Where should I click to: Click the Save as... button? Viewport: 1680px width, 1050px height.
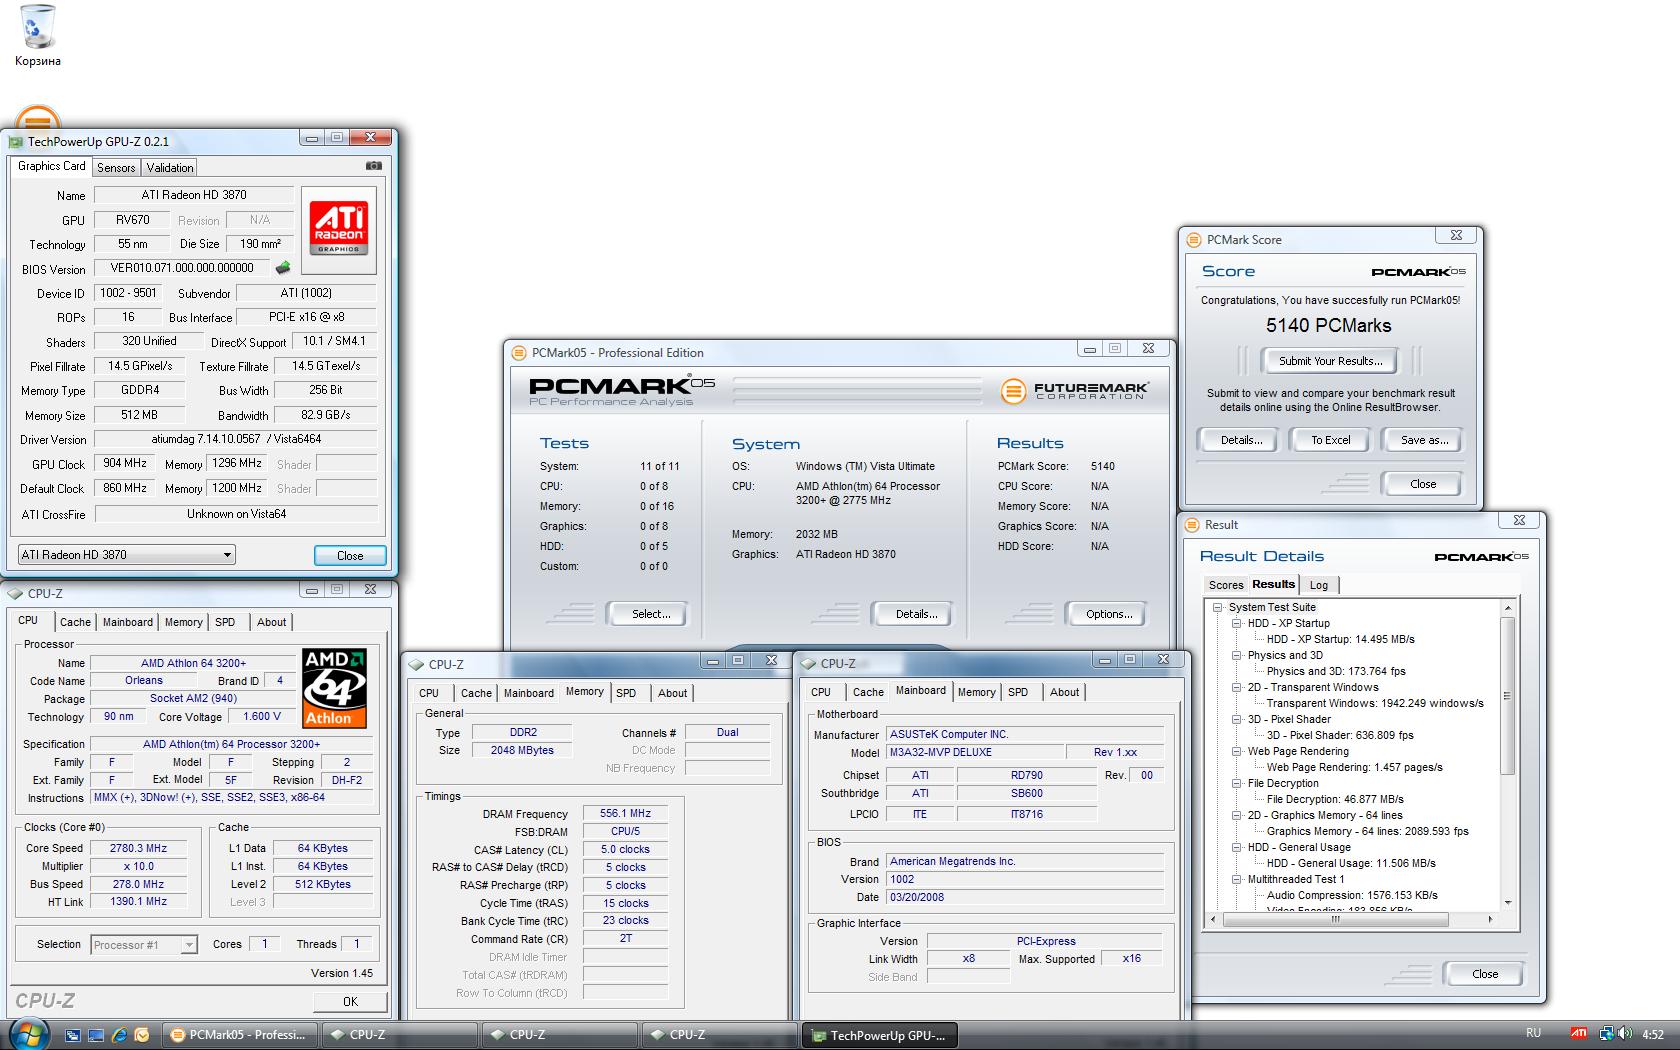pyautogui.click(x=1424, y=440)
